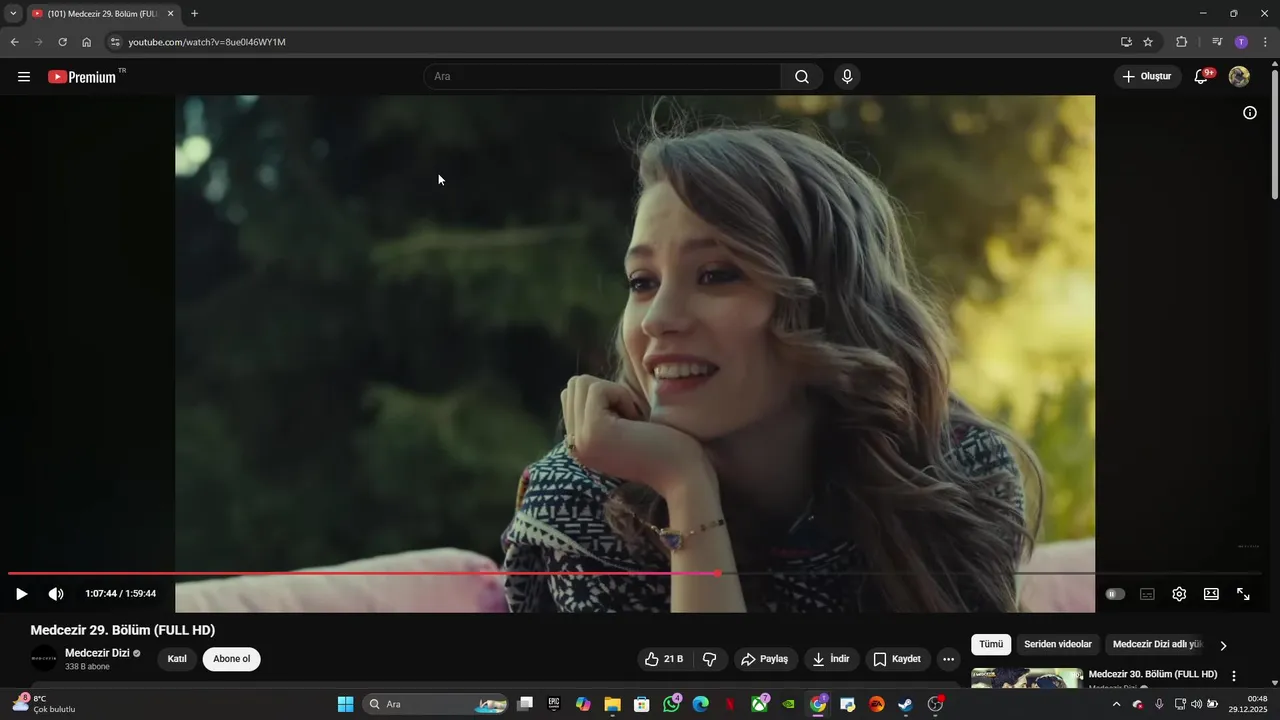Bookmark this page with star
Screen dimensions: 1280x720
tap(1148, 42)
